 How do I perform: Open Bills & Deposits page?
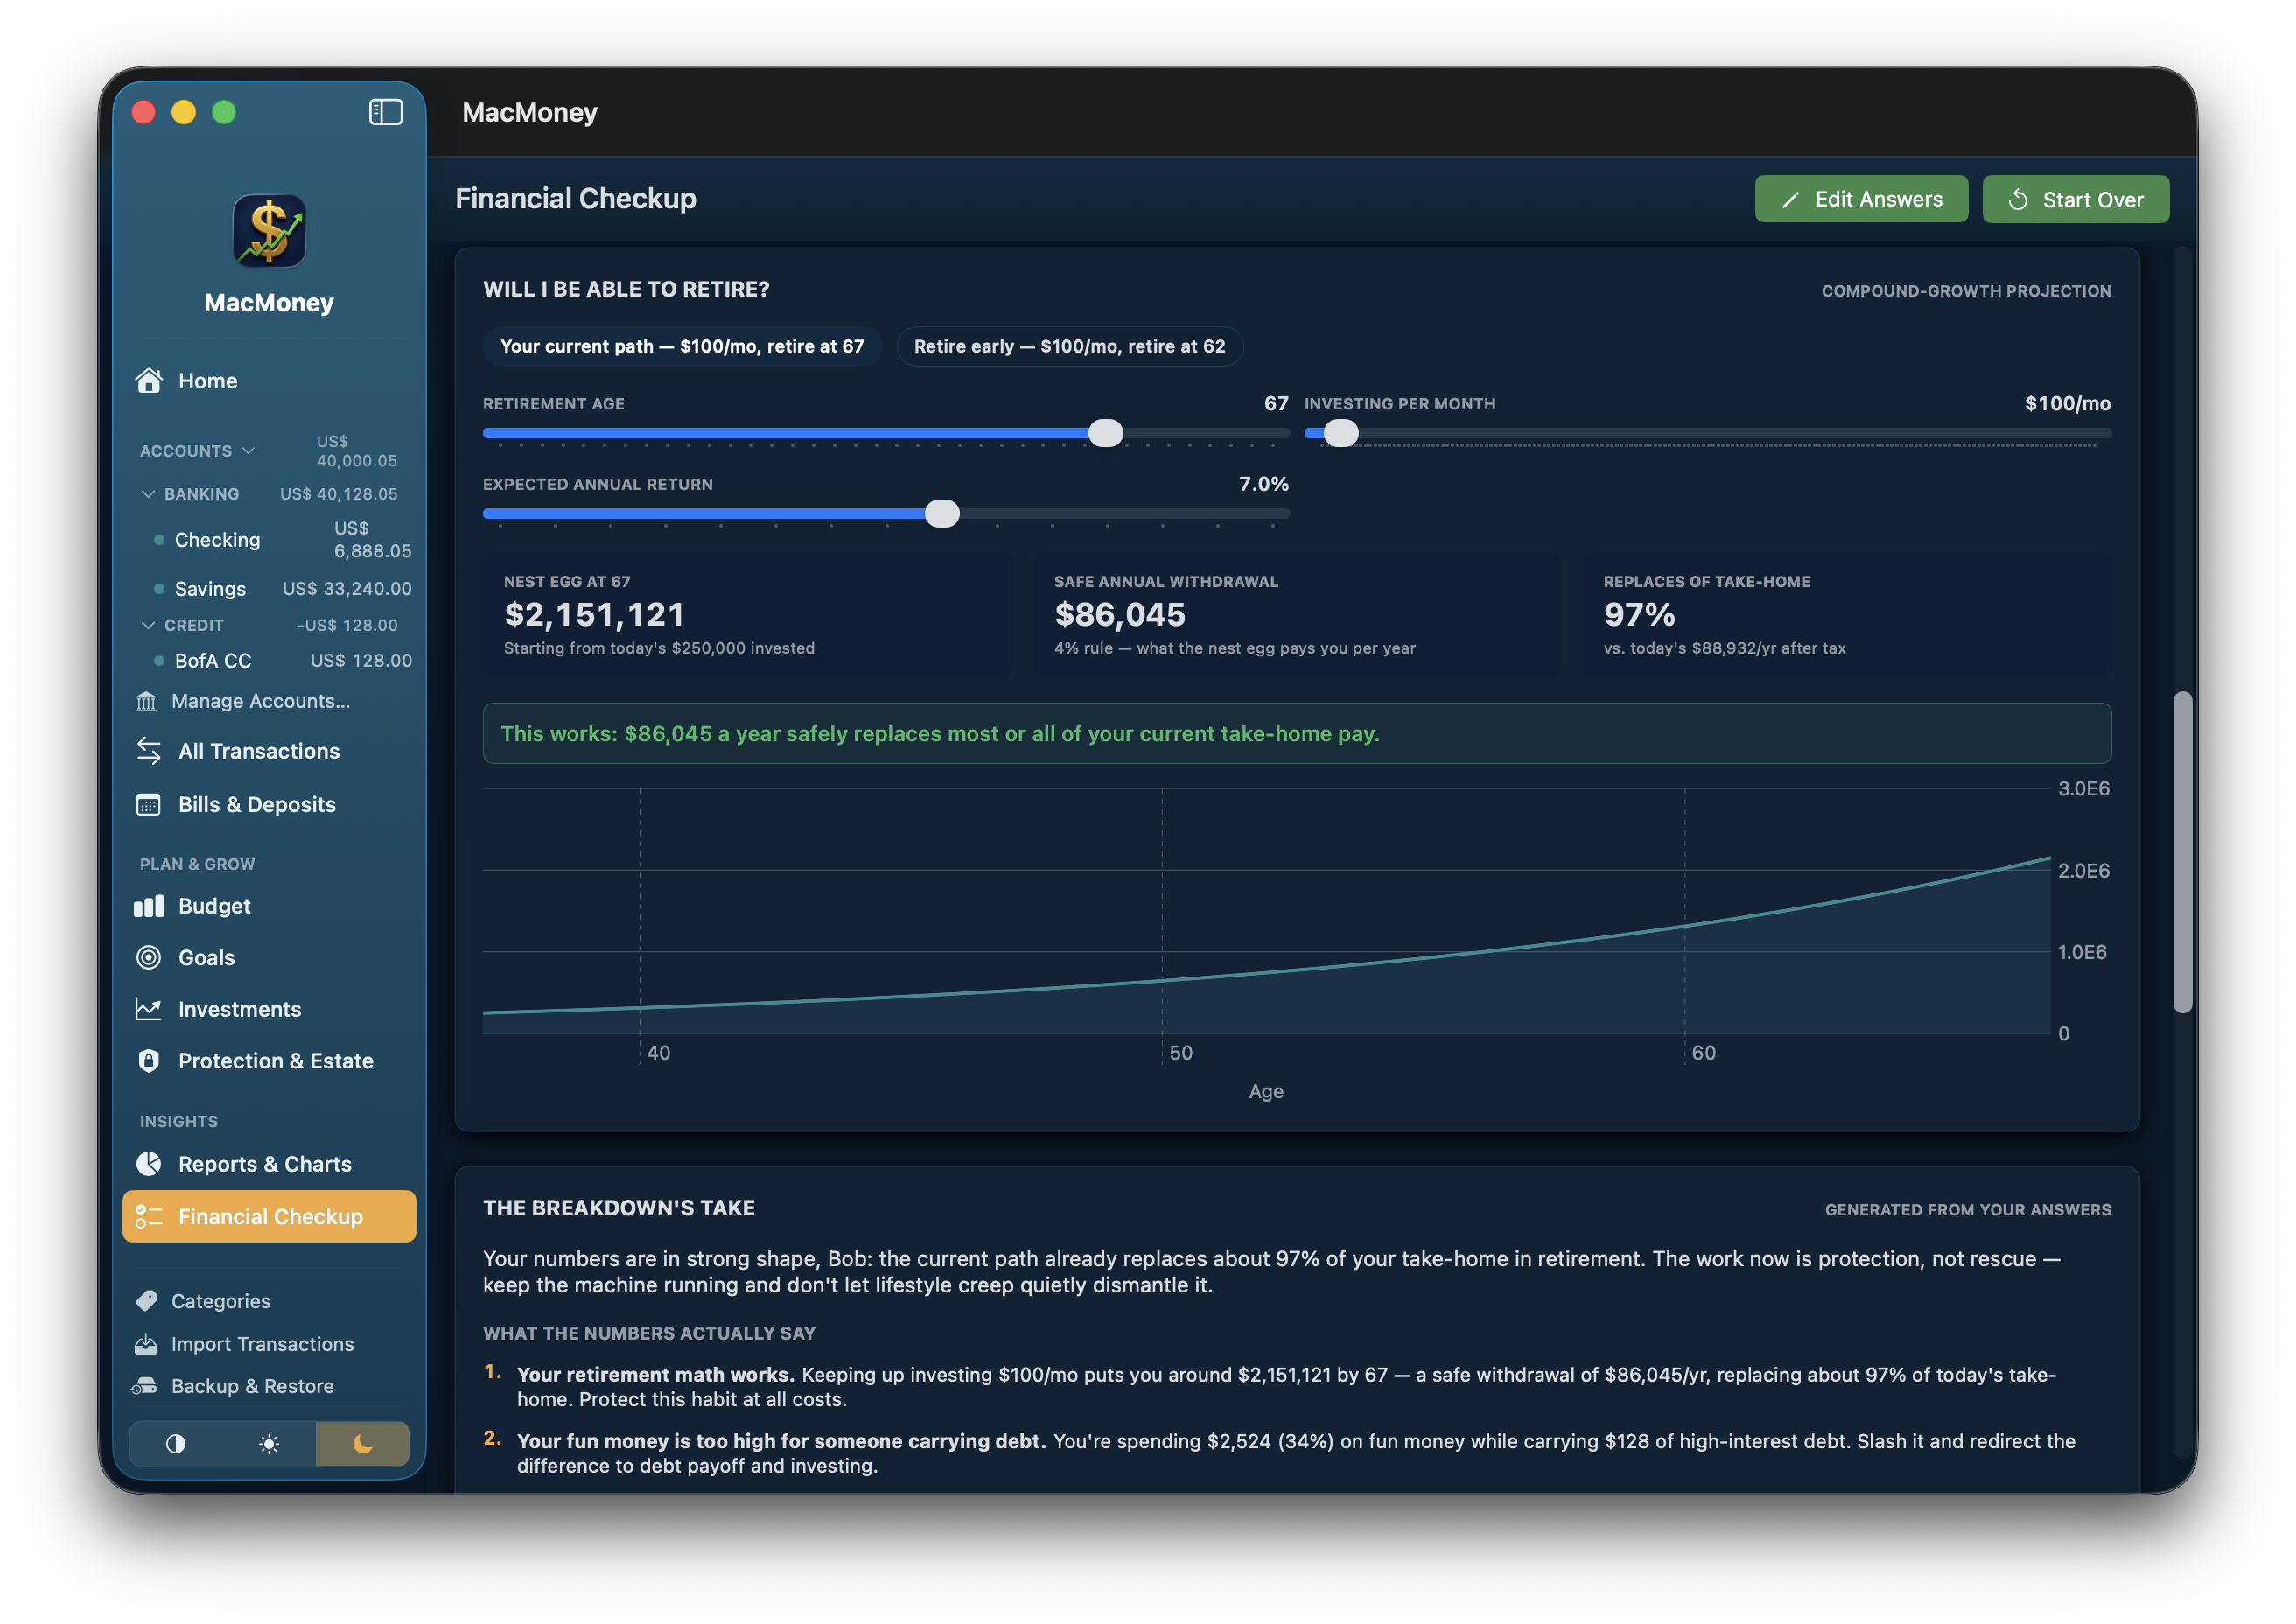(x=269, y=805)
